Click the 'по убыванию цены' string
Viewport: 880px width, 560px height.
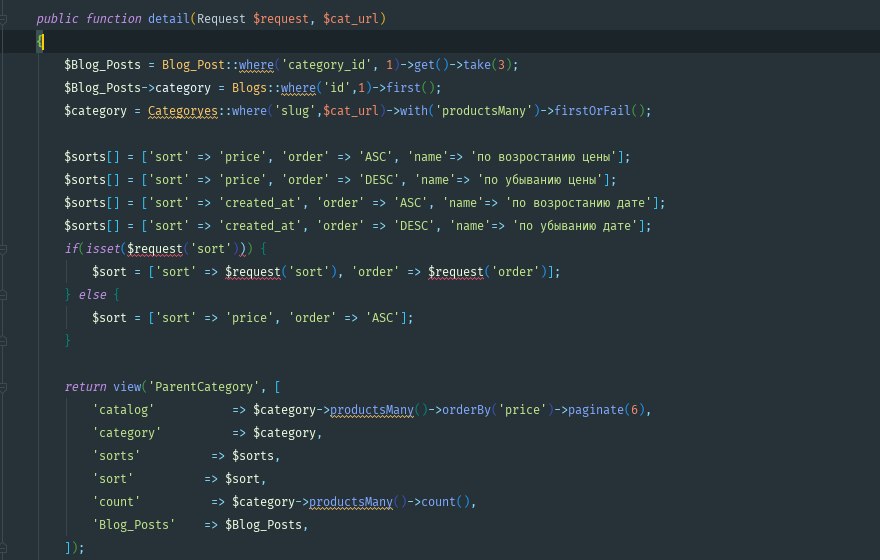click(540, 180)
